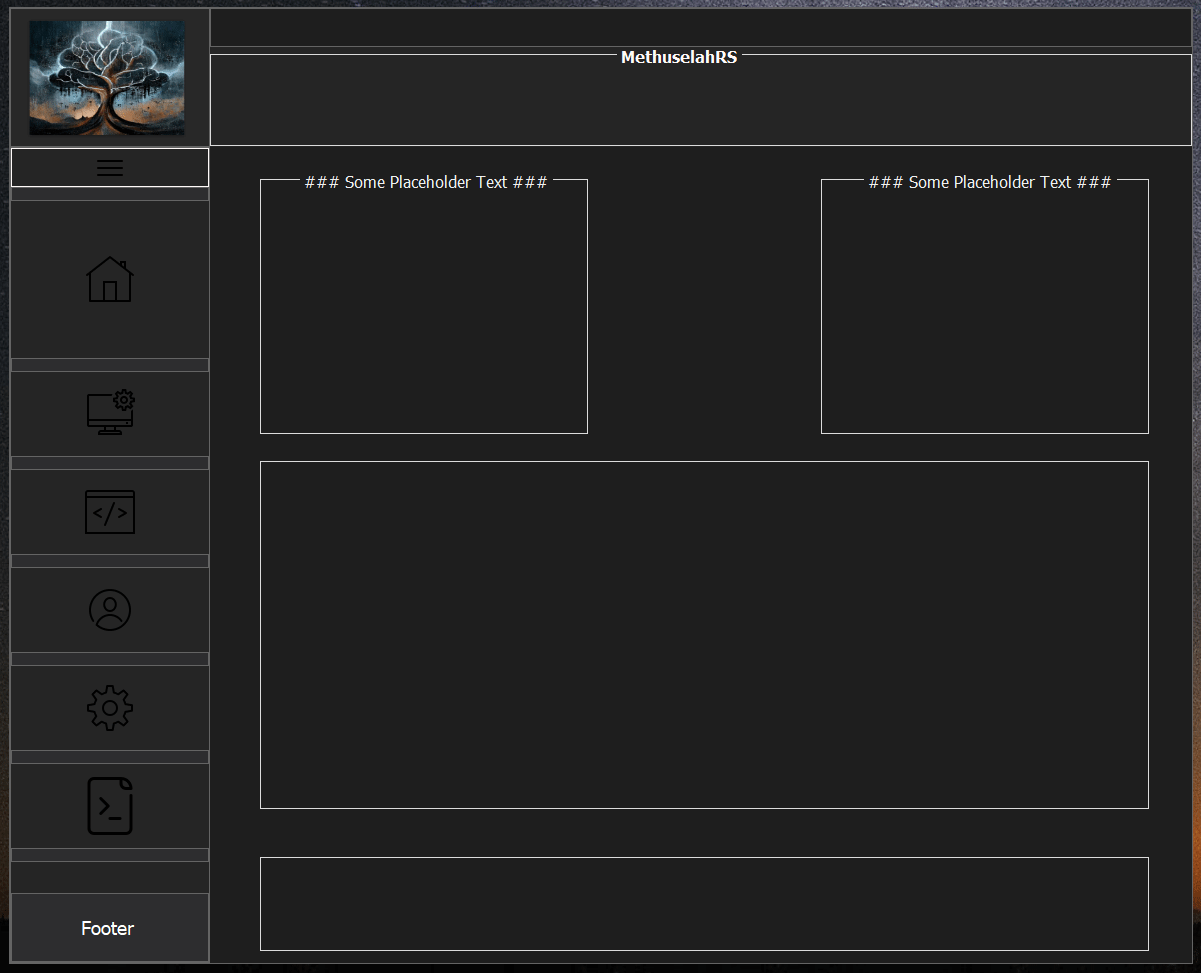
Task: Launch the terminal script icon
Action: click(x=110, y=806)
